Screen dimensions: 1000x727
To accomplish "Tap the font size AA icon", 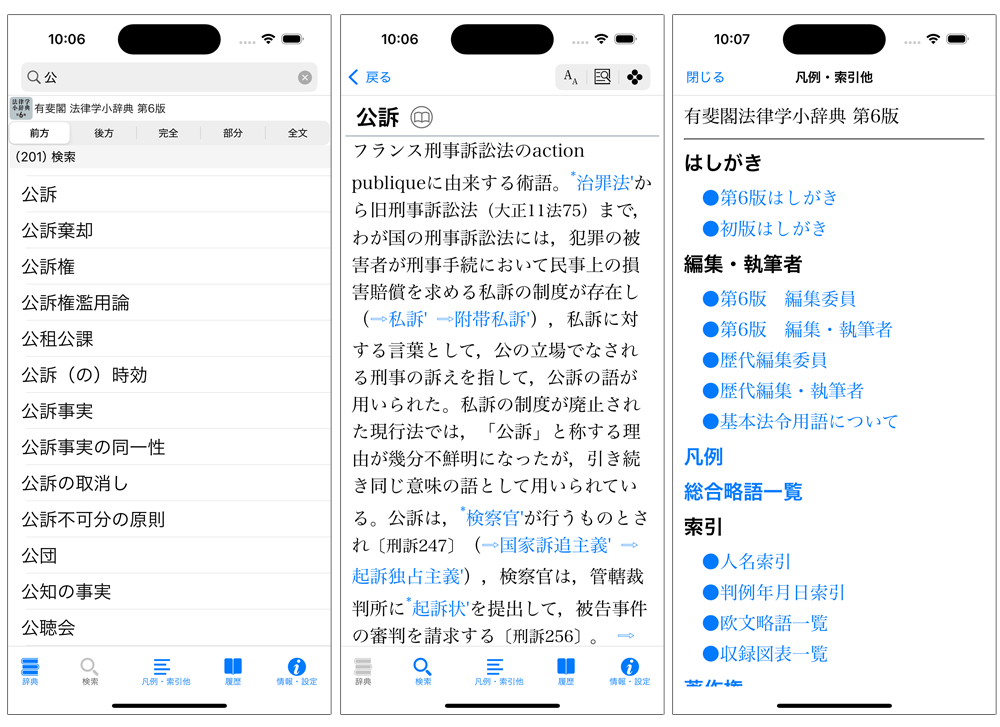I will (571, 78).
